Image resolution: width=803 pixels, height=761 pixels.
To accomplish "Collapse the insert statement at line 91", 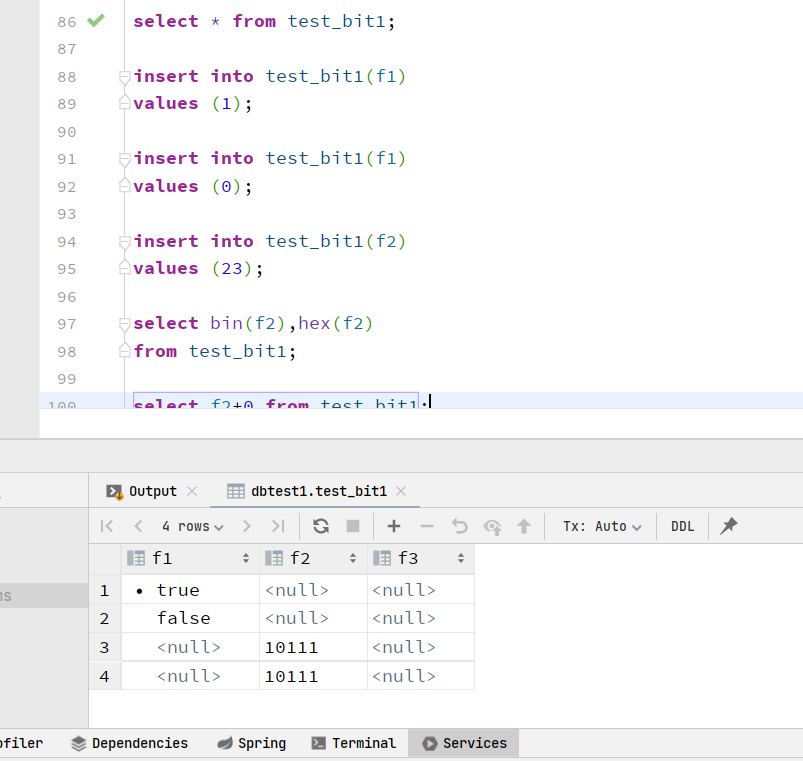I will click(x=124, y=159).
